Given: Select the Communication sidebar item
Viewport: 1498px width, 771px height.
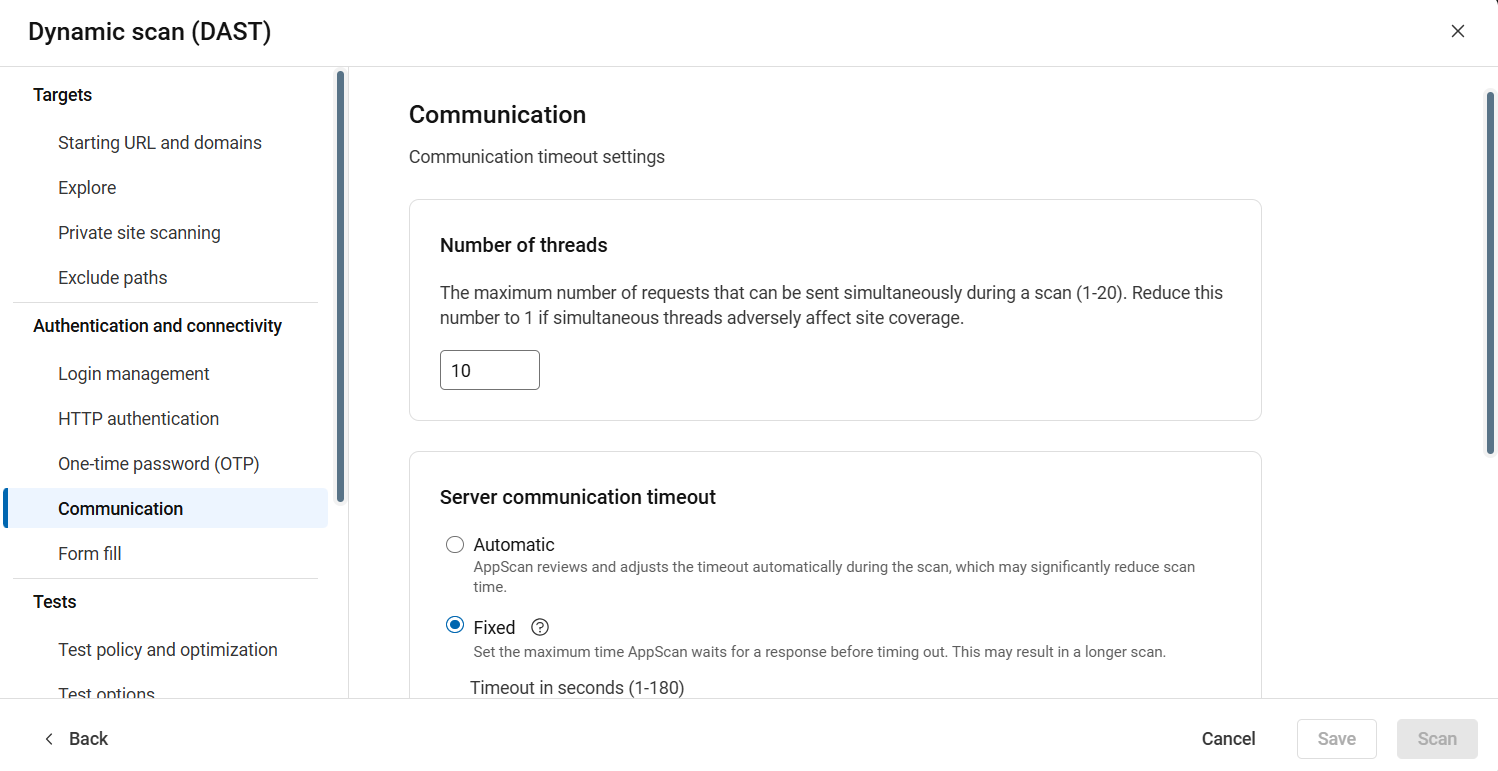Looking at the screenshot, I should click(121, 509).
